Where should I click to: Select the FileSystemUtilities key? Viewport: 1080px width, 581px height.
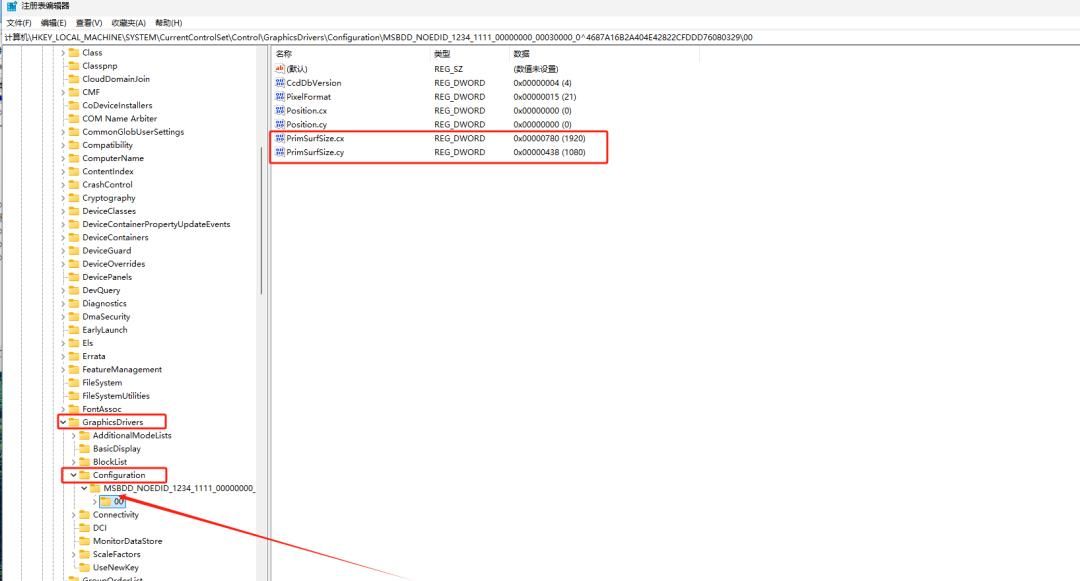click(116, 396)
